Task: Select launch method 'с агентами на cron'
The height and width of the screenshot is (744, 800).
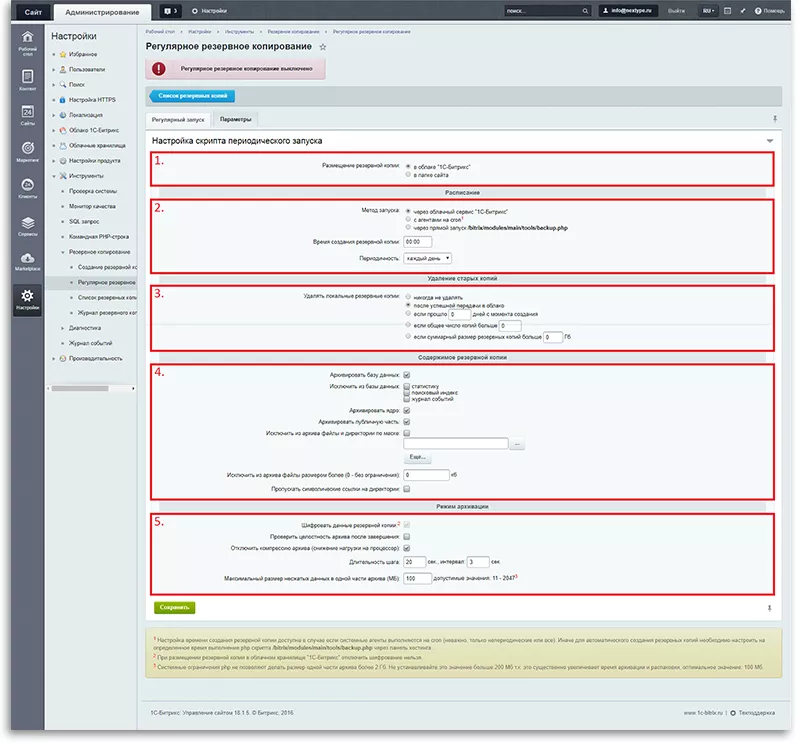Action: coord(408,219)
